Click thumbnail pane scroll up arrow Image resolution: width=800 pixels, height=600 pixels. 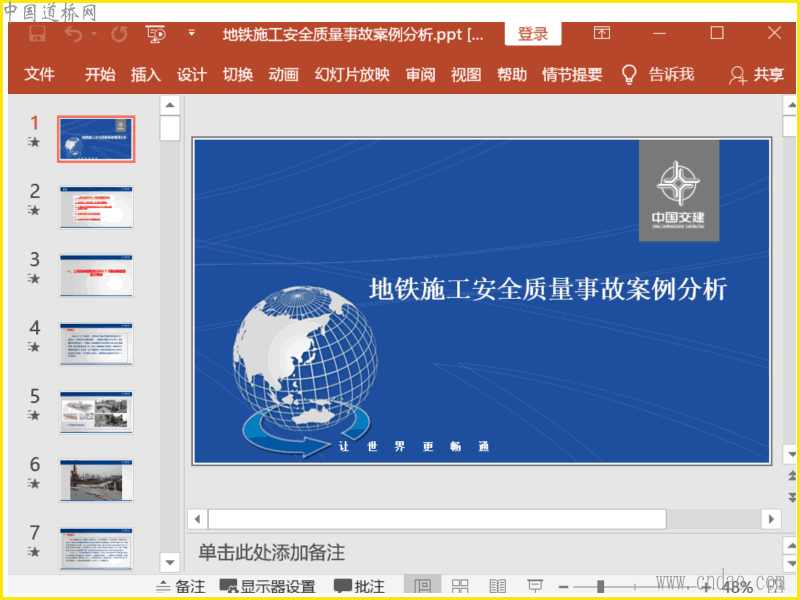coord(170,105)
